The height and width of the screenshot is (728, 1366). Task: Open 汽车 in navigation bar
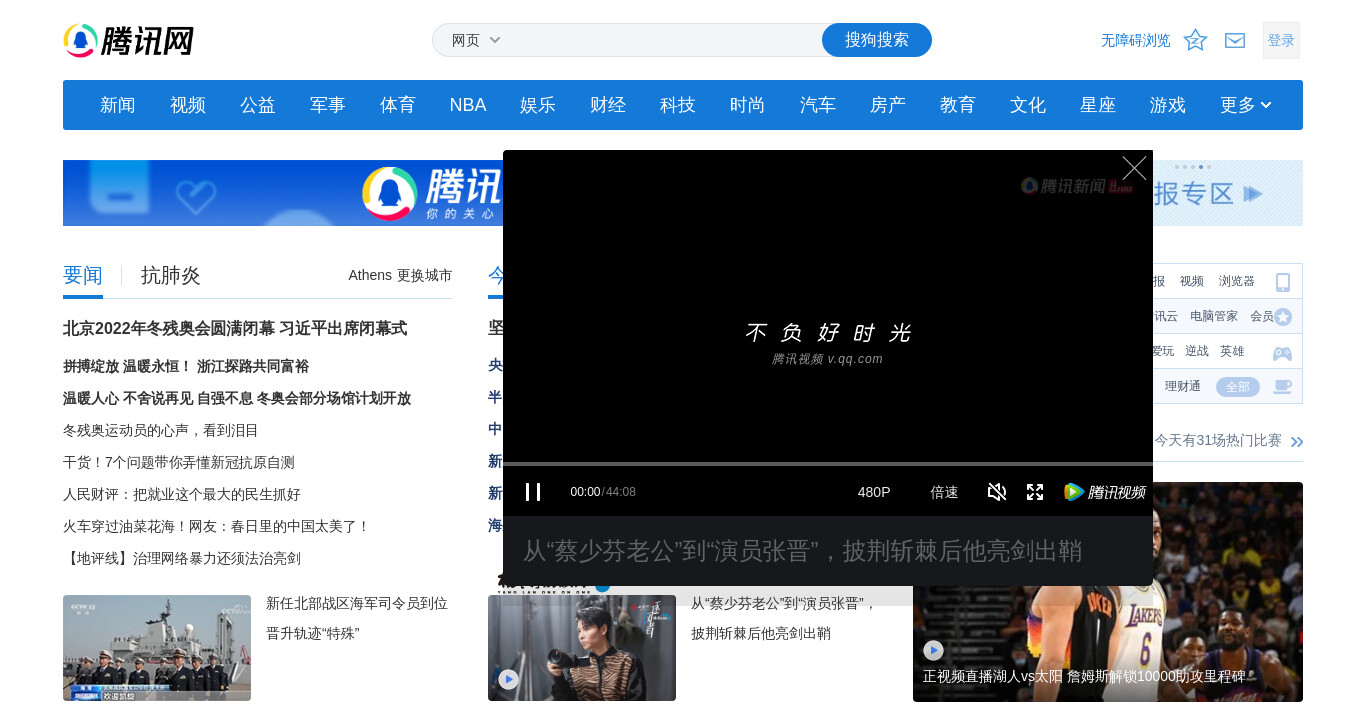818,105
